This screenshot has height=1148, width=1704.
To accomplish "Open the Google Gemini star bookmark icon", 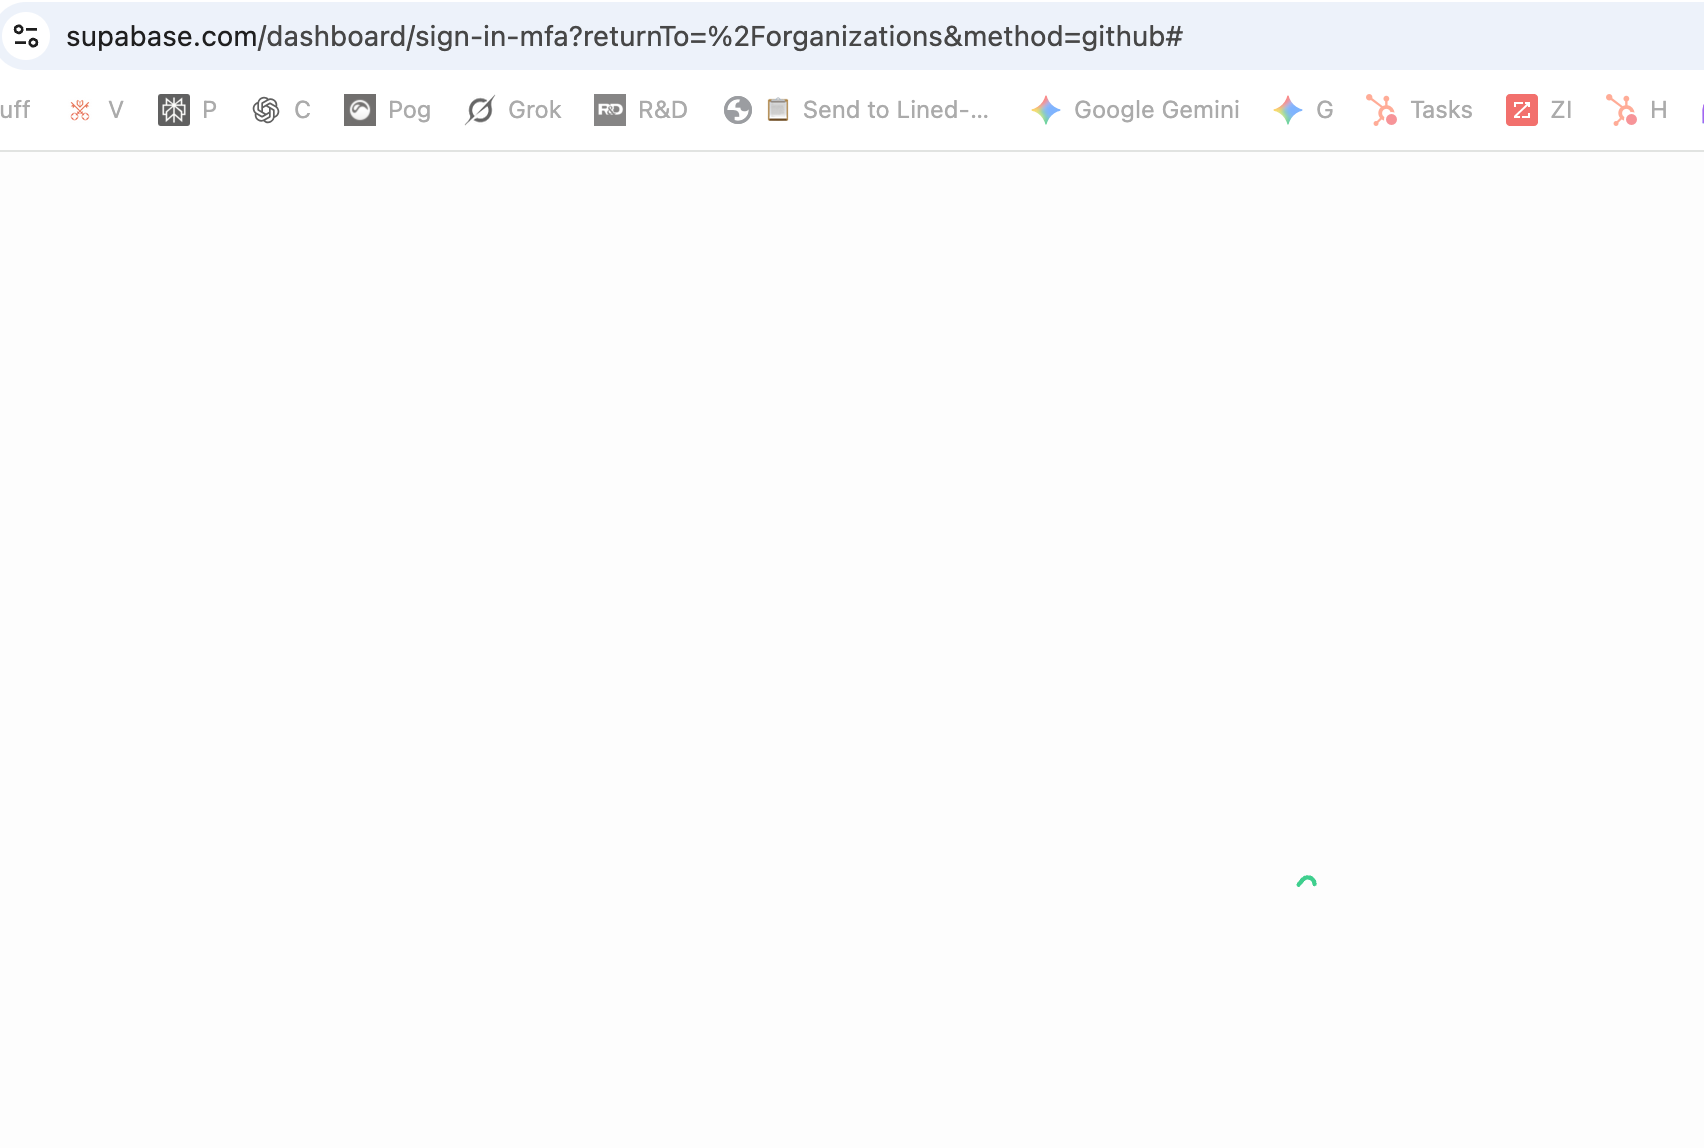I will (x=1045, y=109).
